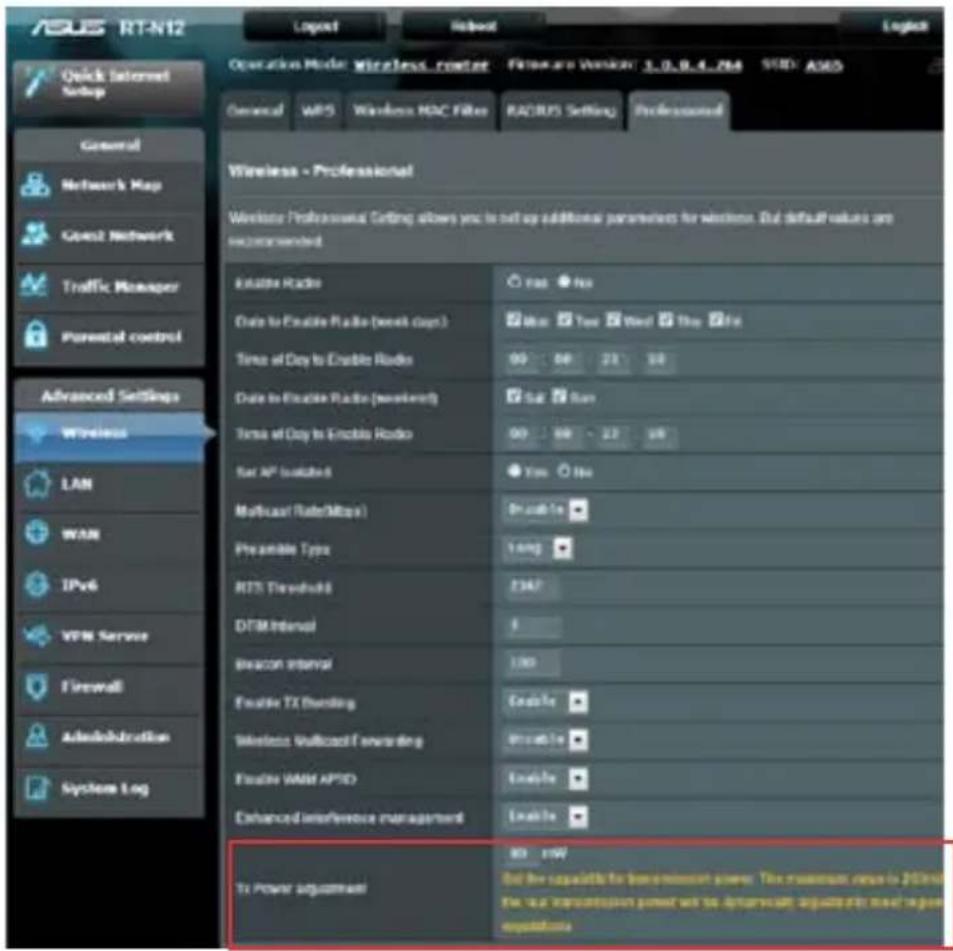Open the Firmware Version link
The image size is (953, 951).
[x=693, y=65]
